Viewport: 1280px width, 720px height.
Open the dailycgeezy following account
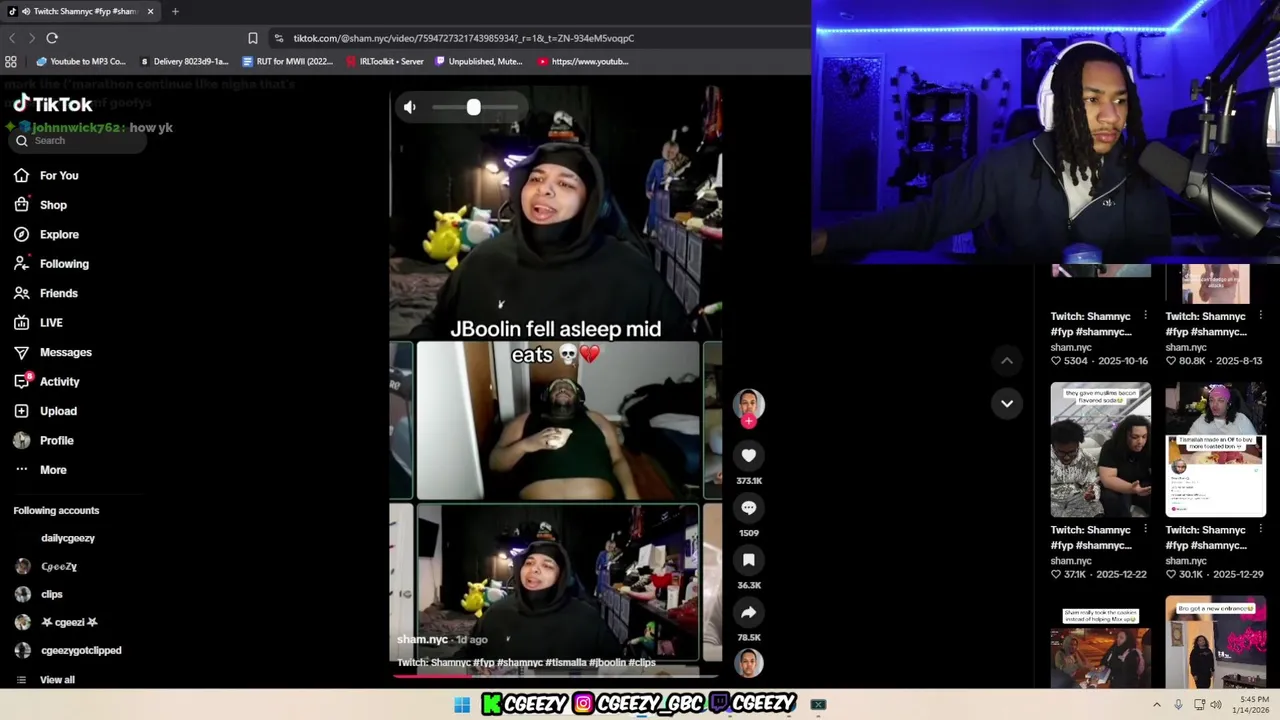coord(68,538)
